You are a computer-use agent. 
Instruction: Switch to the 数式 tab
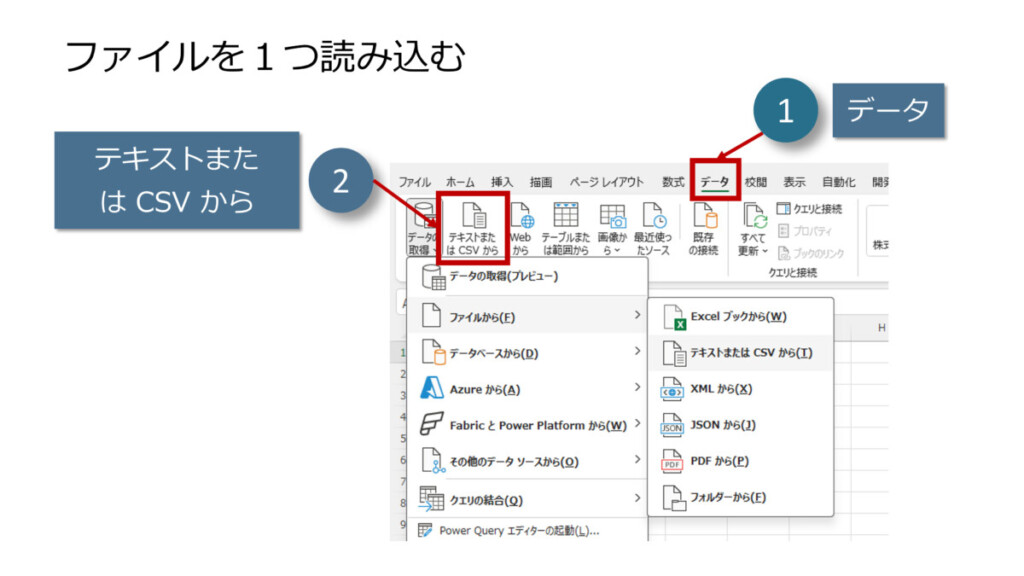(x=673, y=182)
